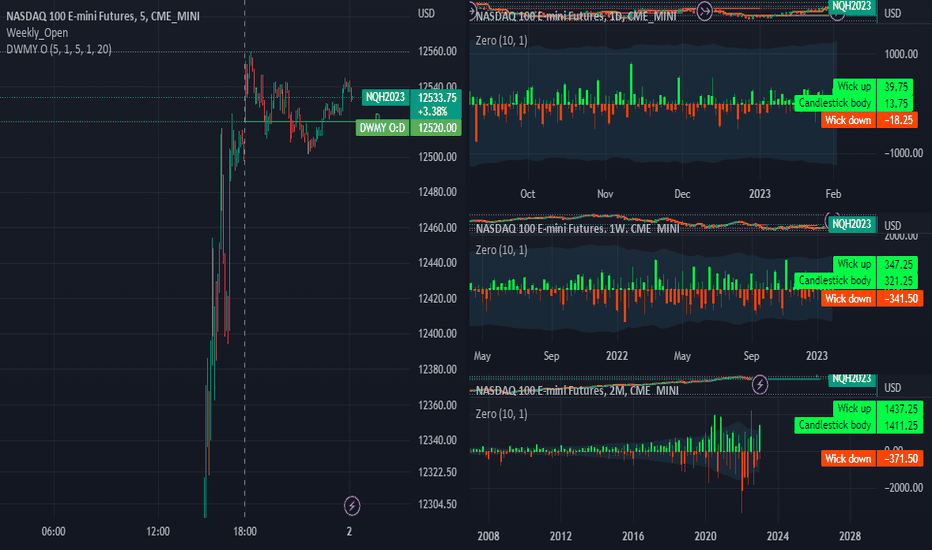Click the Feb date label on the 1D chart

[x=833, y=194]
